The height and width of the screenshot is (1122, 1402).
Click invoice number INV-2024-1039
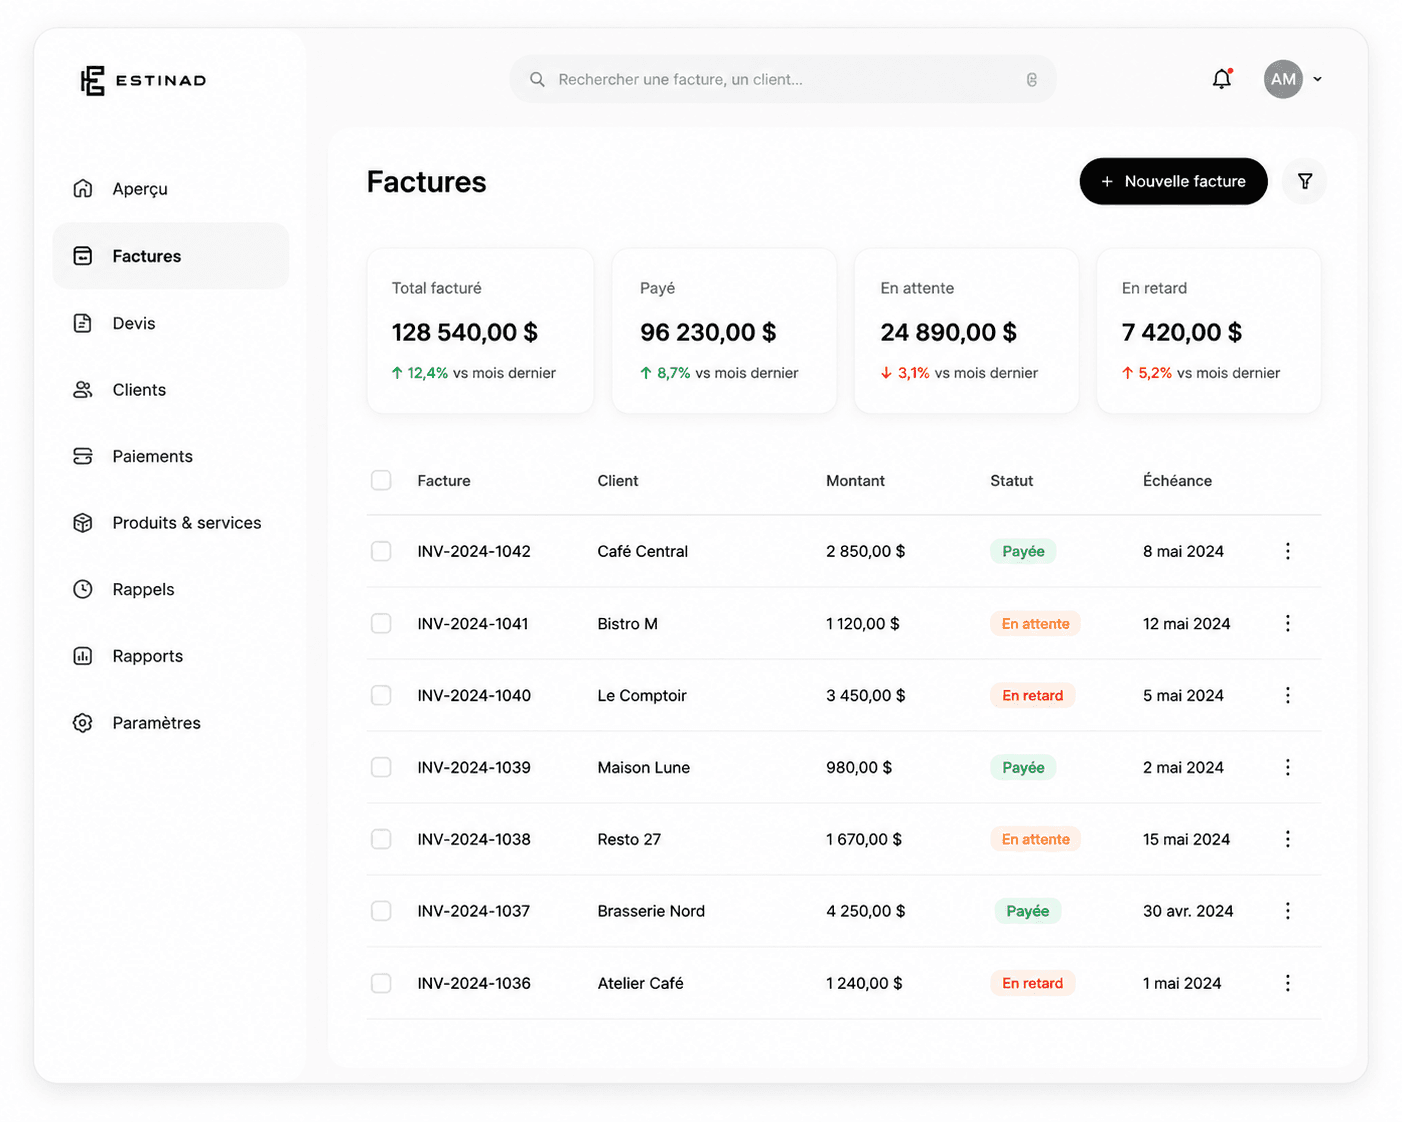coord(474,767)
